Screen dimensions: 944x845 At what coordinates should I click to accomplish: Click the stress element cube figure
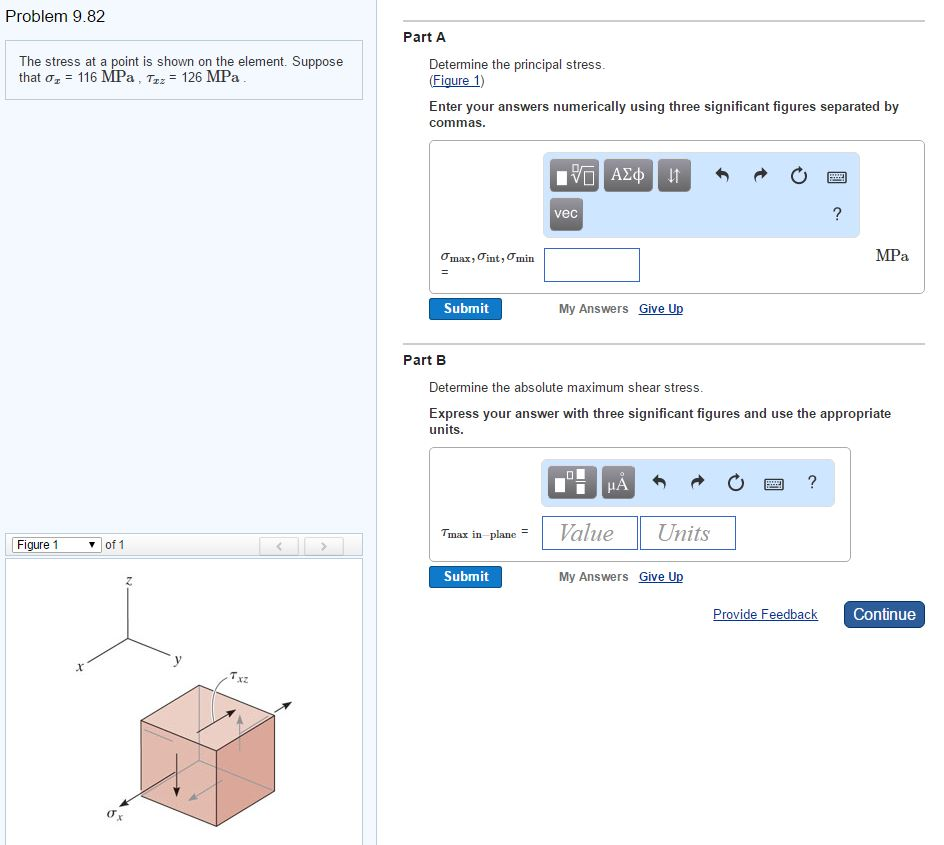(x=208, y=755)
